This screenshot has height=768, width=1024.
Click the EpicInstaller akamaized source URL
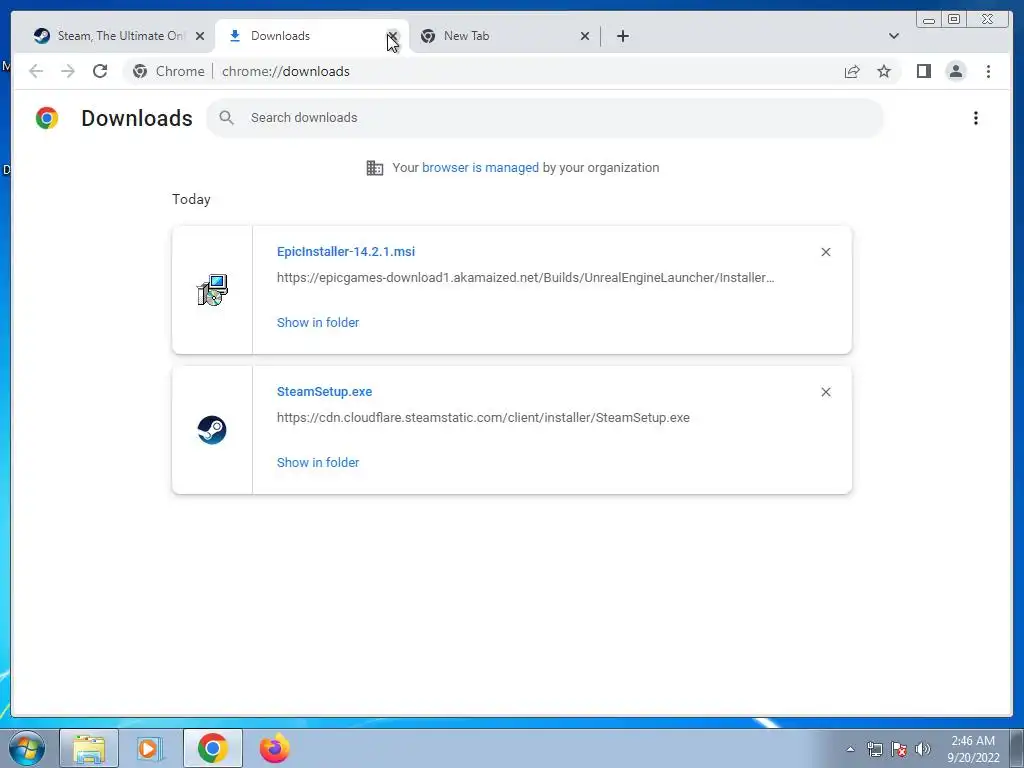pyautogui.click(x=526, y=278)
